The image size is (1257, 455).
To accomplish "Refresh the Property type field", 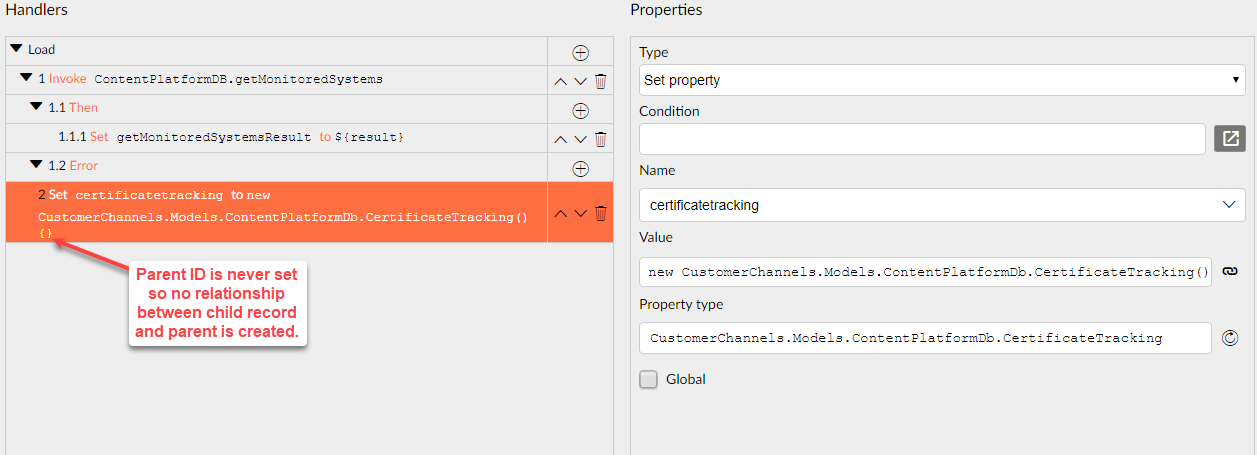I will [1231, 338].
